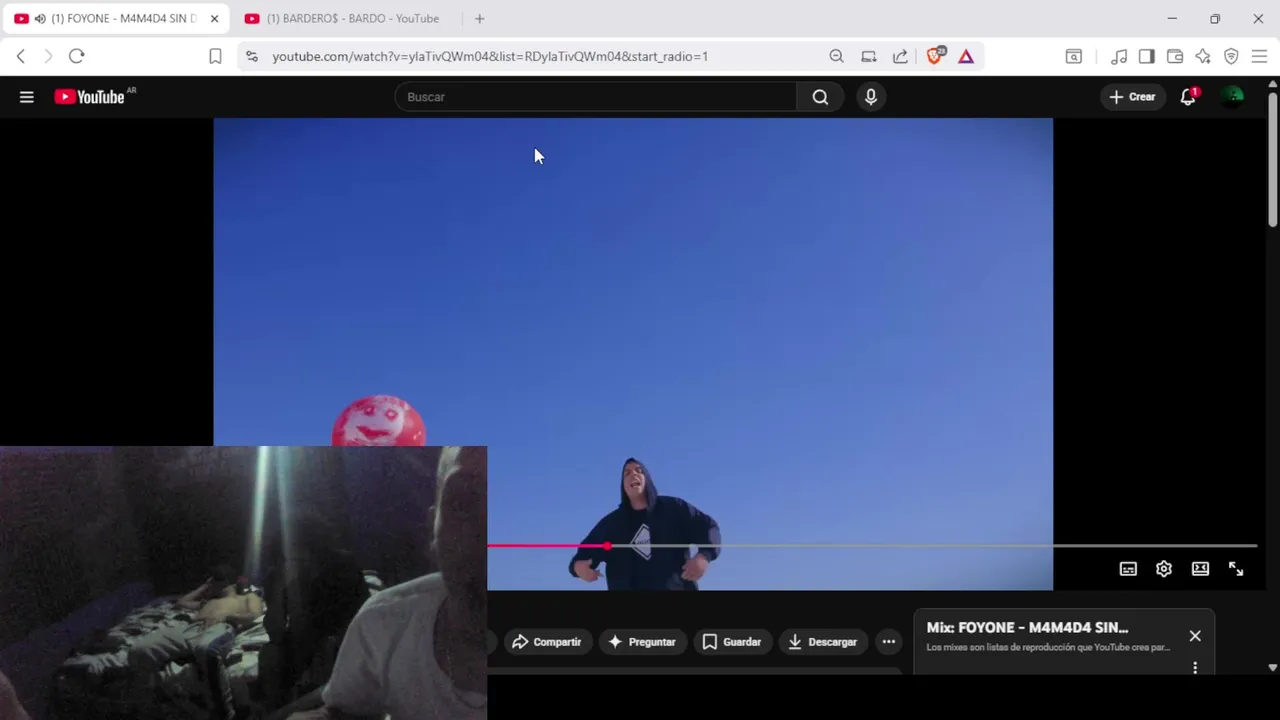Open the Crear button

pyautogui.click(x=1132, y=97)
